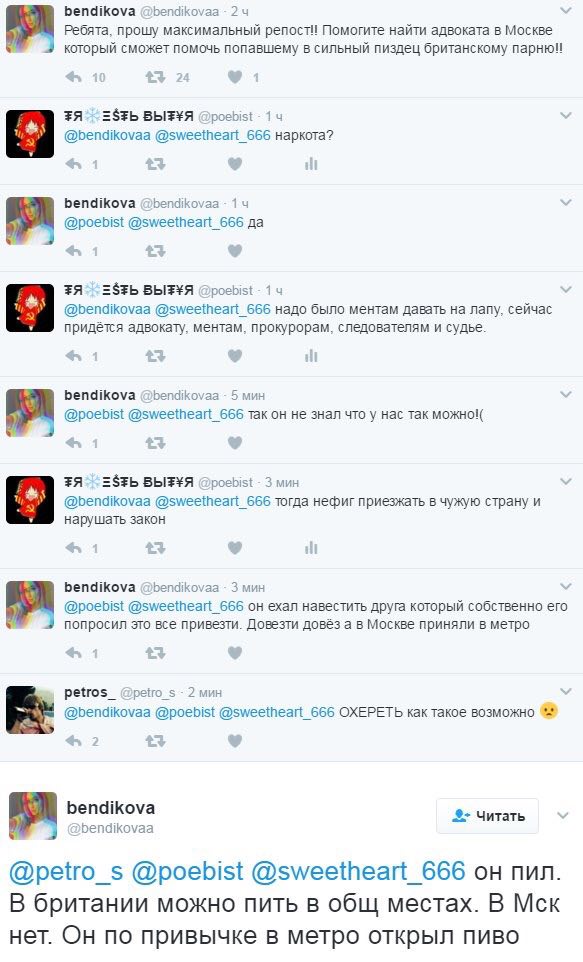
Task: Retweet the 'надо было ментам давать' tweet
Action: (x=155, y=356)
